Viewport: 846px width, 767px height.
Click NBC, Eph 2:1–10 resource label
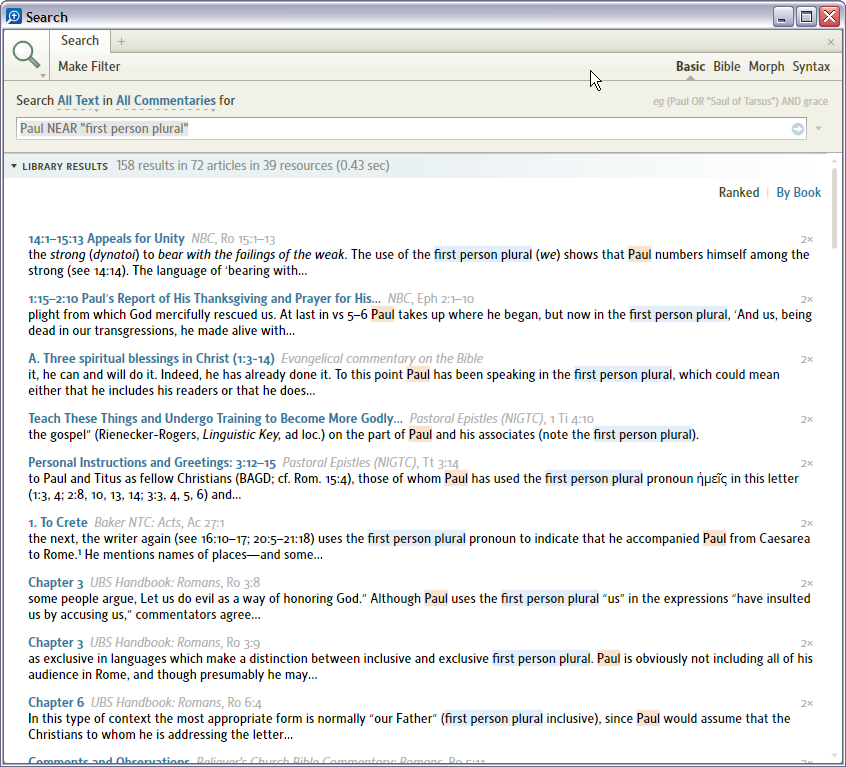[431, 299]
